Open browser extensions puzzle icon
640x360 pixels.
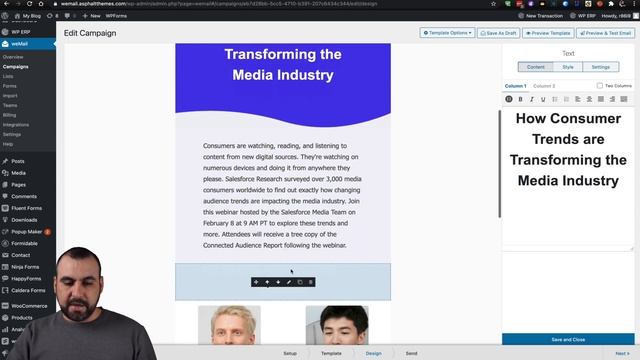pyautogui.click(x=611, y=4)
